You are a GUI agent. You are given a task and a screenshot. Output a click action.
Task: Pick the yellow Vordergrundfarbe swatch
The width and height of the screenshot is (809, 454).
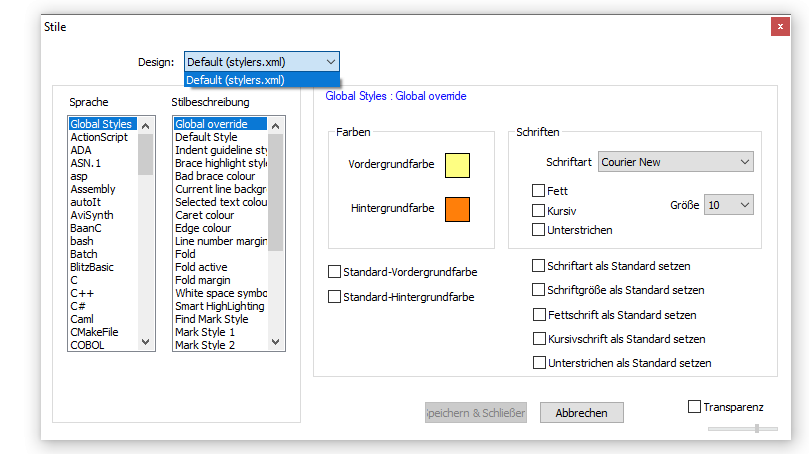457,165
